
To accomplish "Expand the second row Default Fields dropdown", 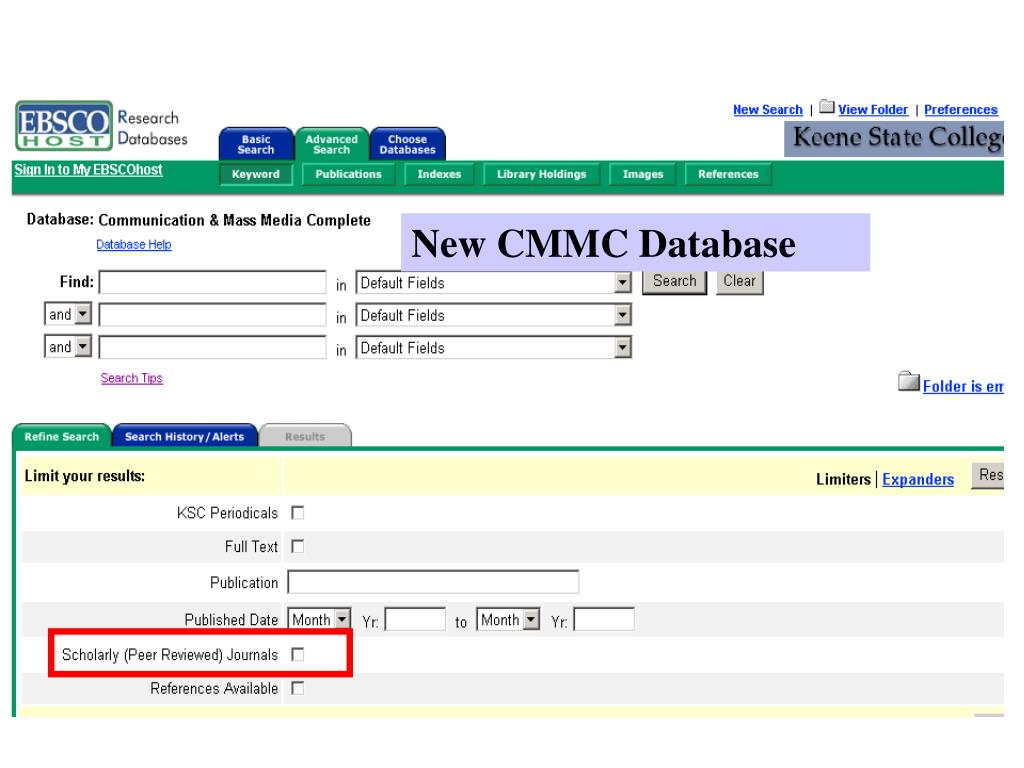I will tap(494, 315).
